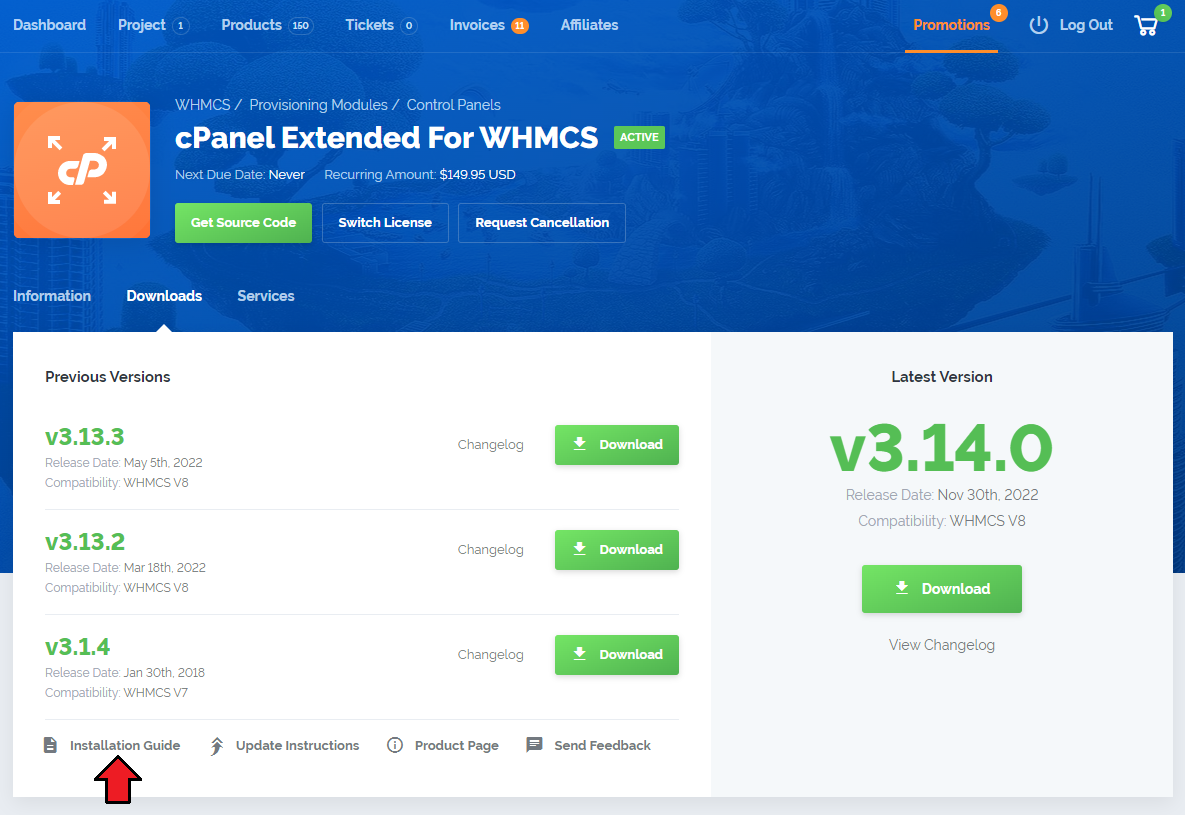Click the Get Source Code button
This screenshot has width=1185, height=815.
(x=243, y=223)
